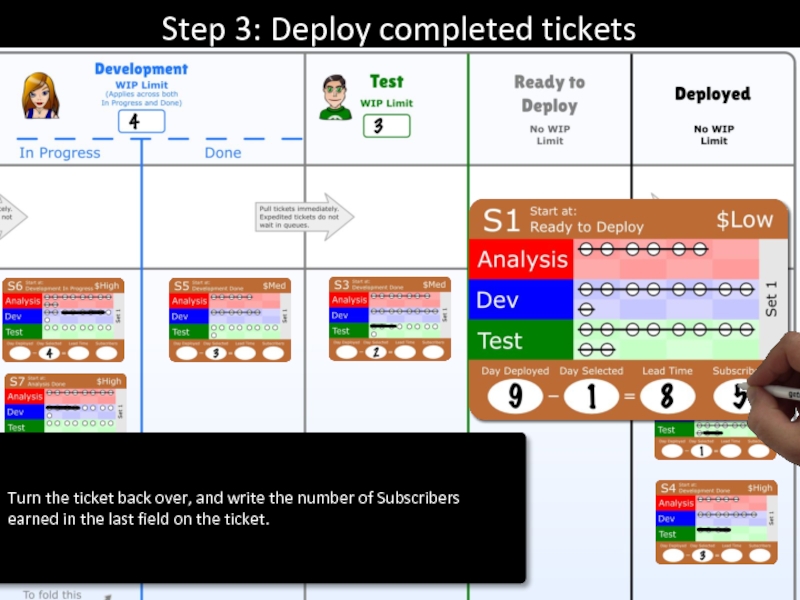Screen dimensions: 800x600
Task: Click the Development woman avatar
Action: tap(40, 95)
